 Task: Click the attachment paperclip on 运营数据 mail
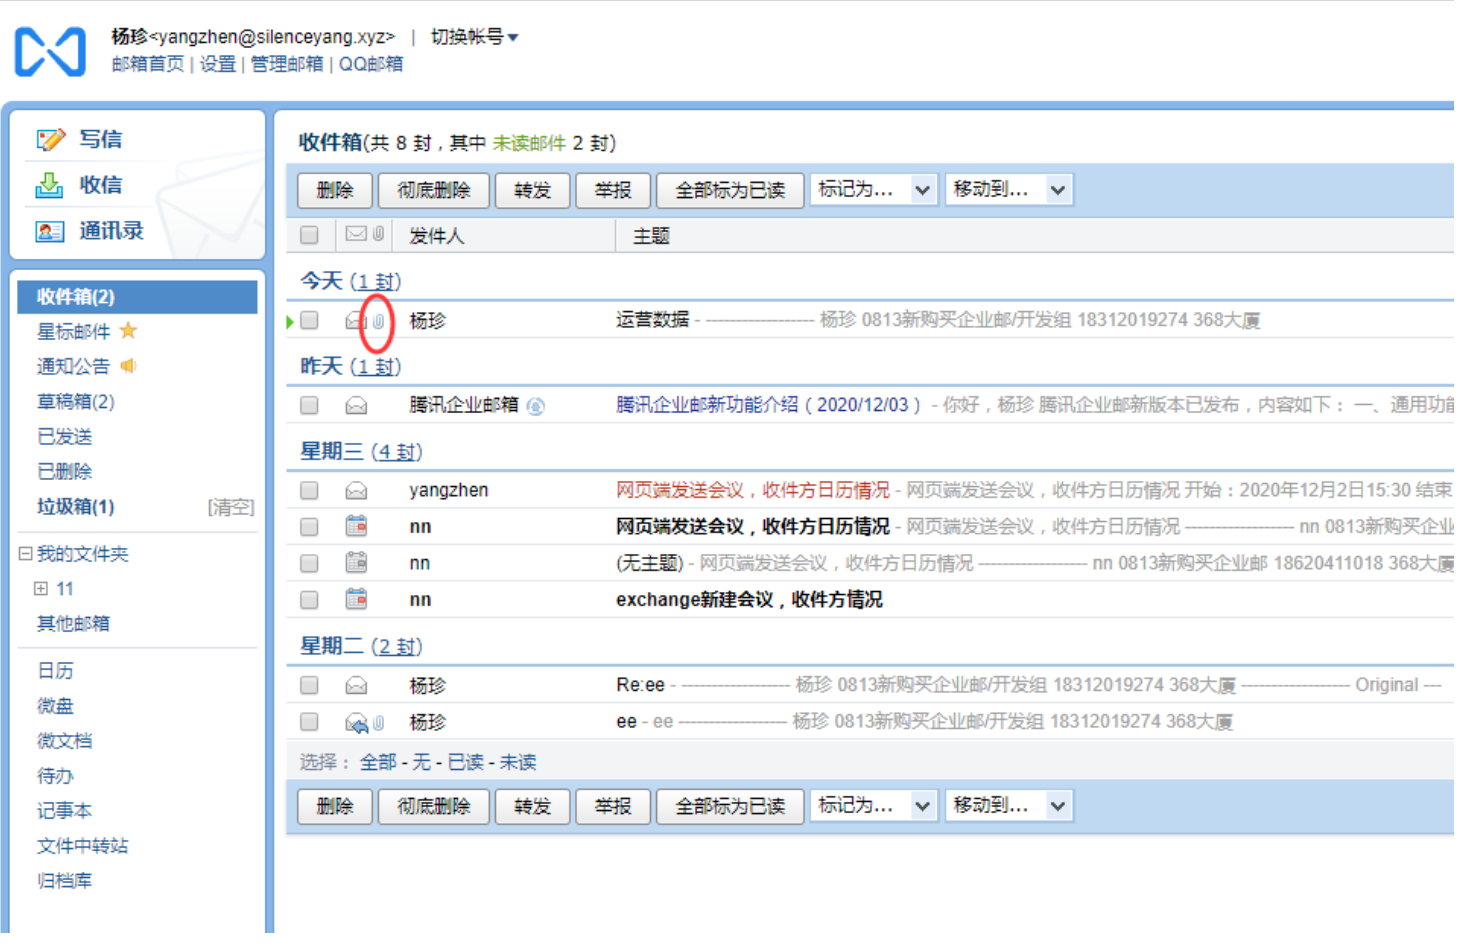tap(379, 321)
